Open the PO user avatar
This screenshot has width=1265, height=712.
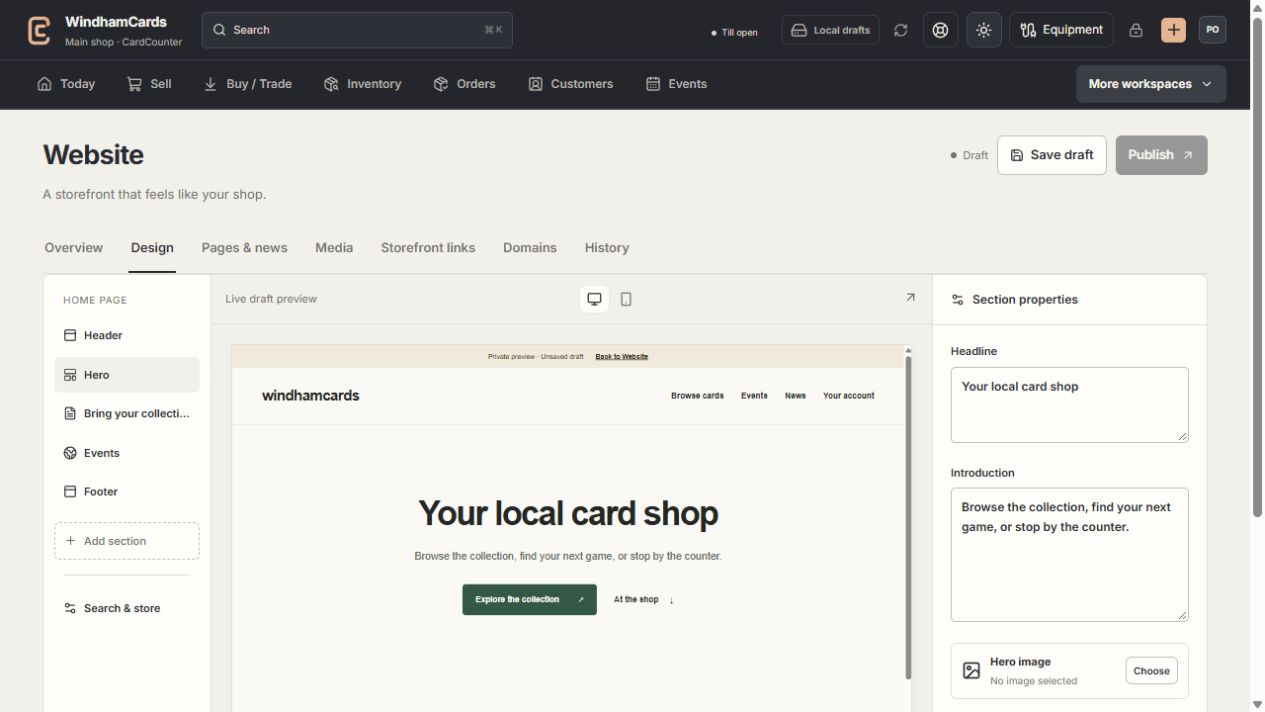(1212, 30)
